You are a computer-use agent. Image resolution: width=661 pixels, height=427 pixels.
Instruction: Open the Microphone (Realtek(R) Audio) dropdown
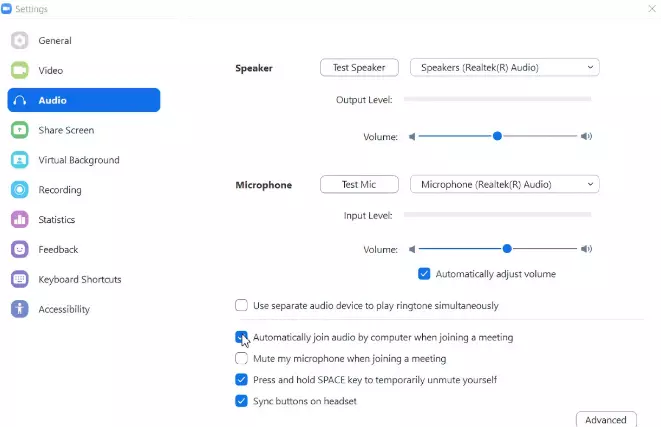click(505, 184)
